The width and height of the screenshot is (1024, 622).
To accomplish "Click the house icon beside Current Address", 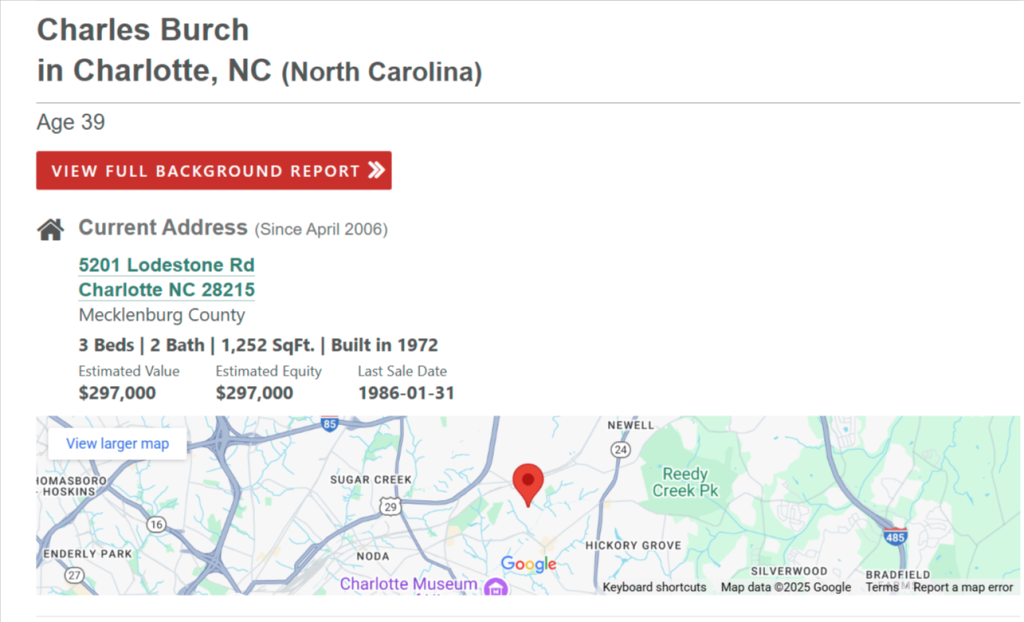I will pos(50,228).
